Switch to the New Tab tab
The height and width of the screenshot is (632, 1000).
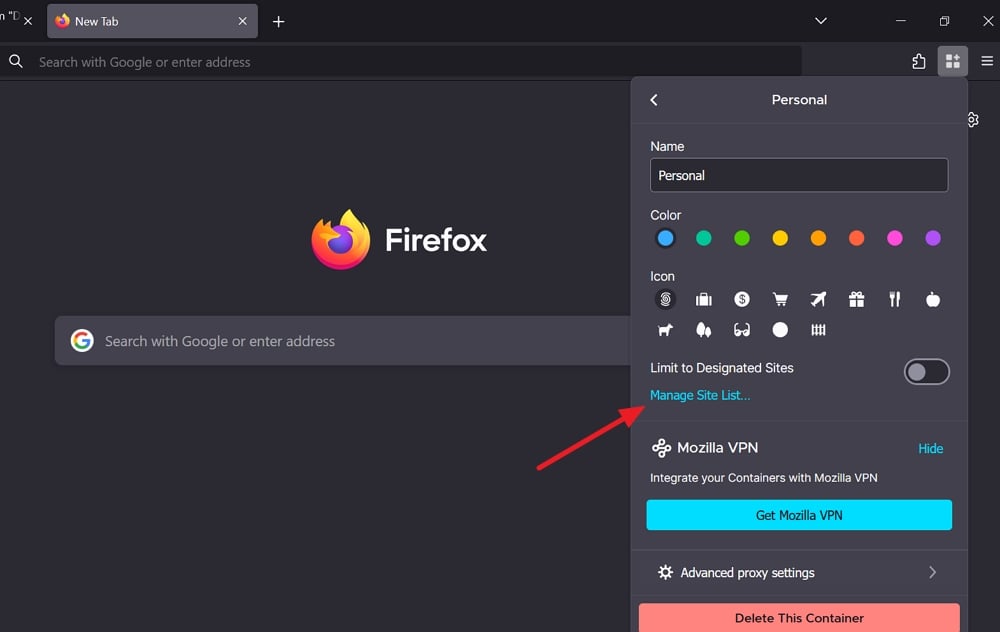pos(152,21)
